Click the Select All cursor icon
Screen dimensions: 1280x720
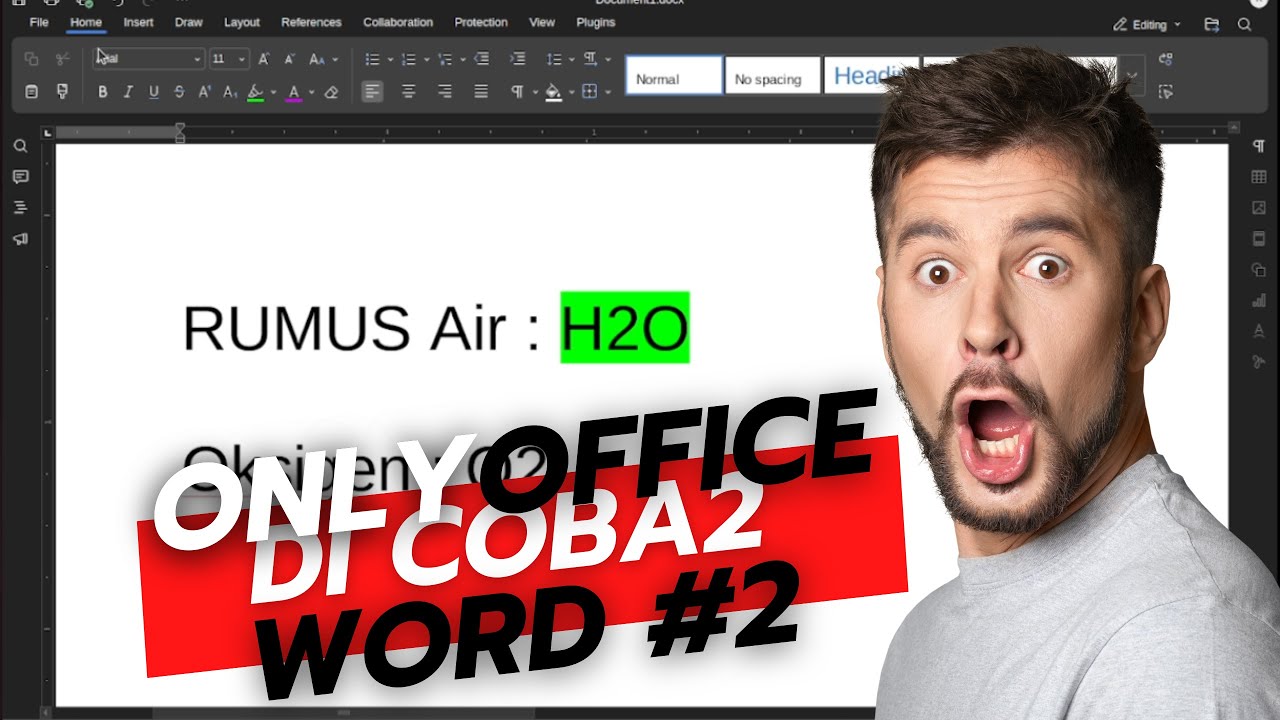(x=1165, y=92)
